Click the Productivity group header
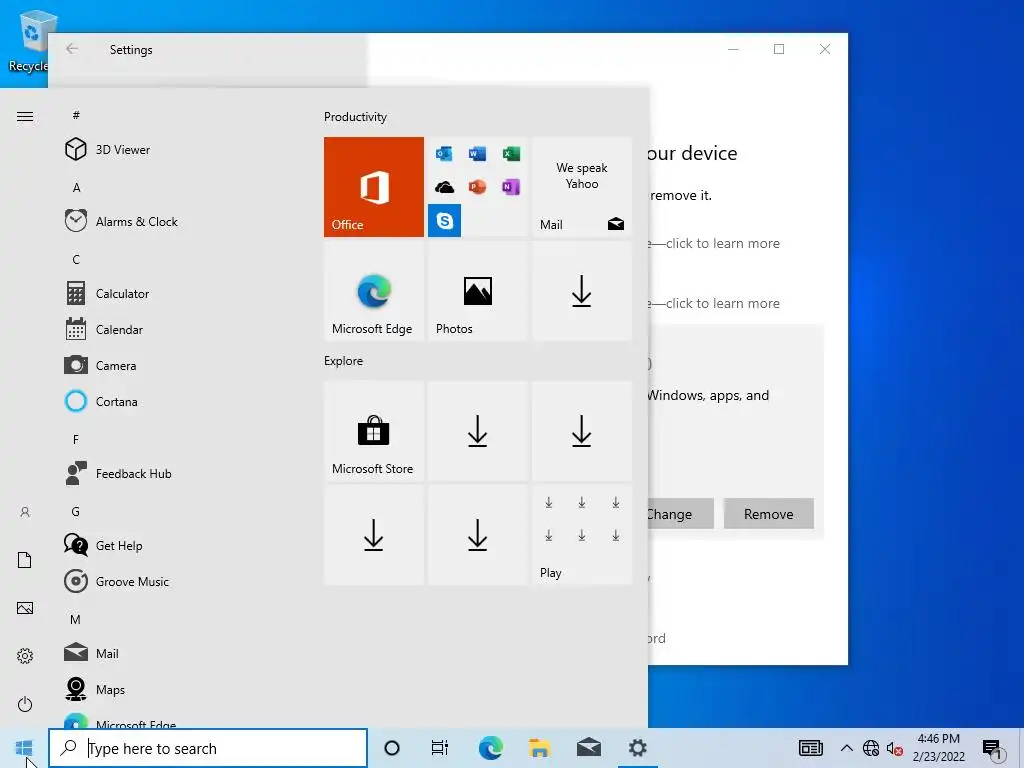 355,117
